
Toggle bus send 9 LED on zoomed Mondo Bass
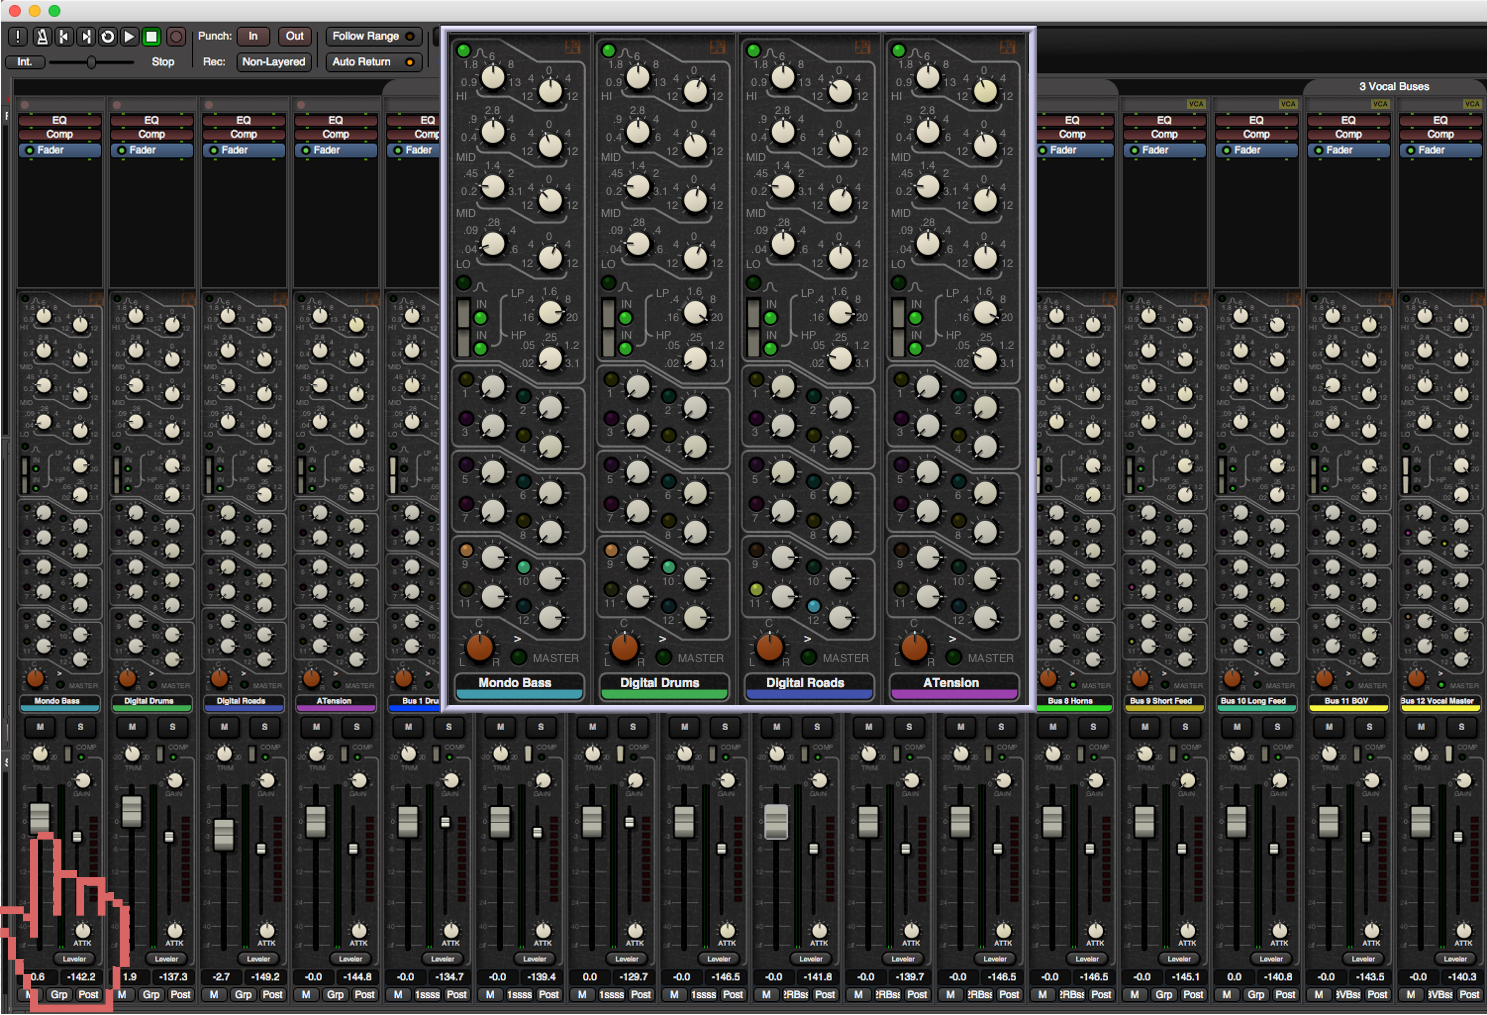point(466,550)
